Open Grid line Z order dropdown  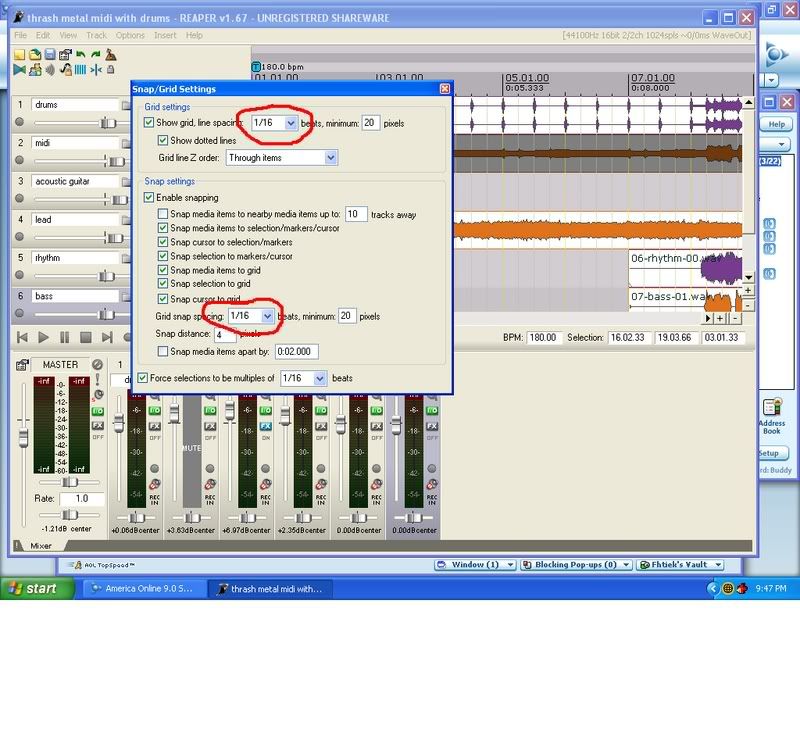[331, 158]
